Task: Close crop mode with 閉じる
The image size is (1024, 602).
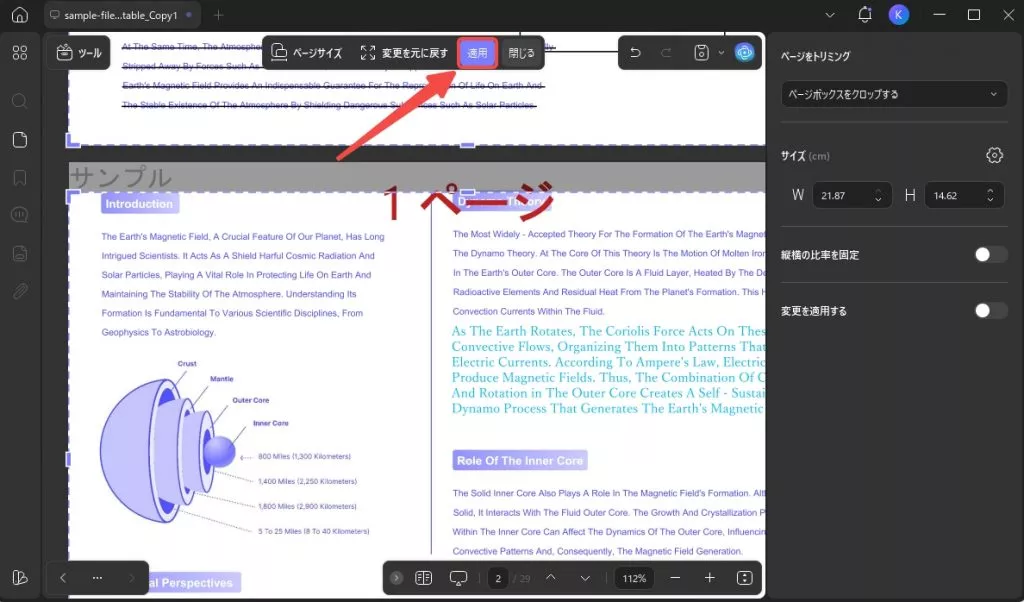Action: [521, 53]
